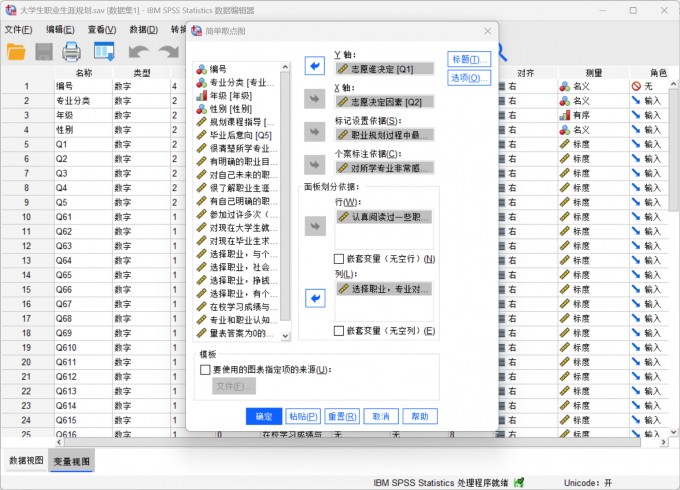Click the 角色 column header
The height and width of the screenshot is (490, 680).
pyautogui.click(x=658, y=73)
